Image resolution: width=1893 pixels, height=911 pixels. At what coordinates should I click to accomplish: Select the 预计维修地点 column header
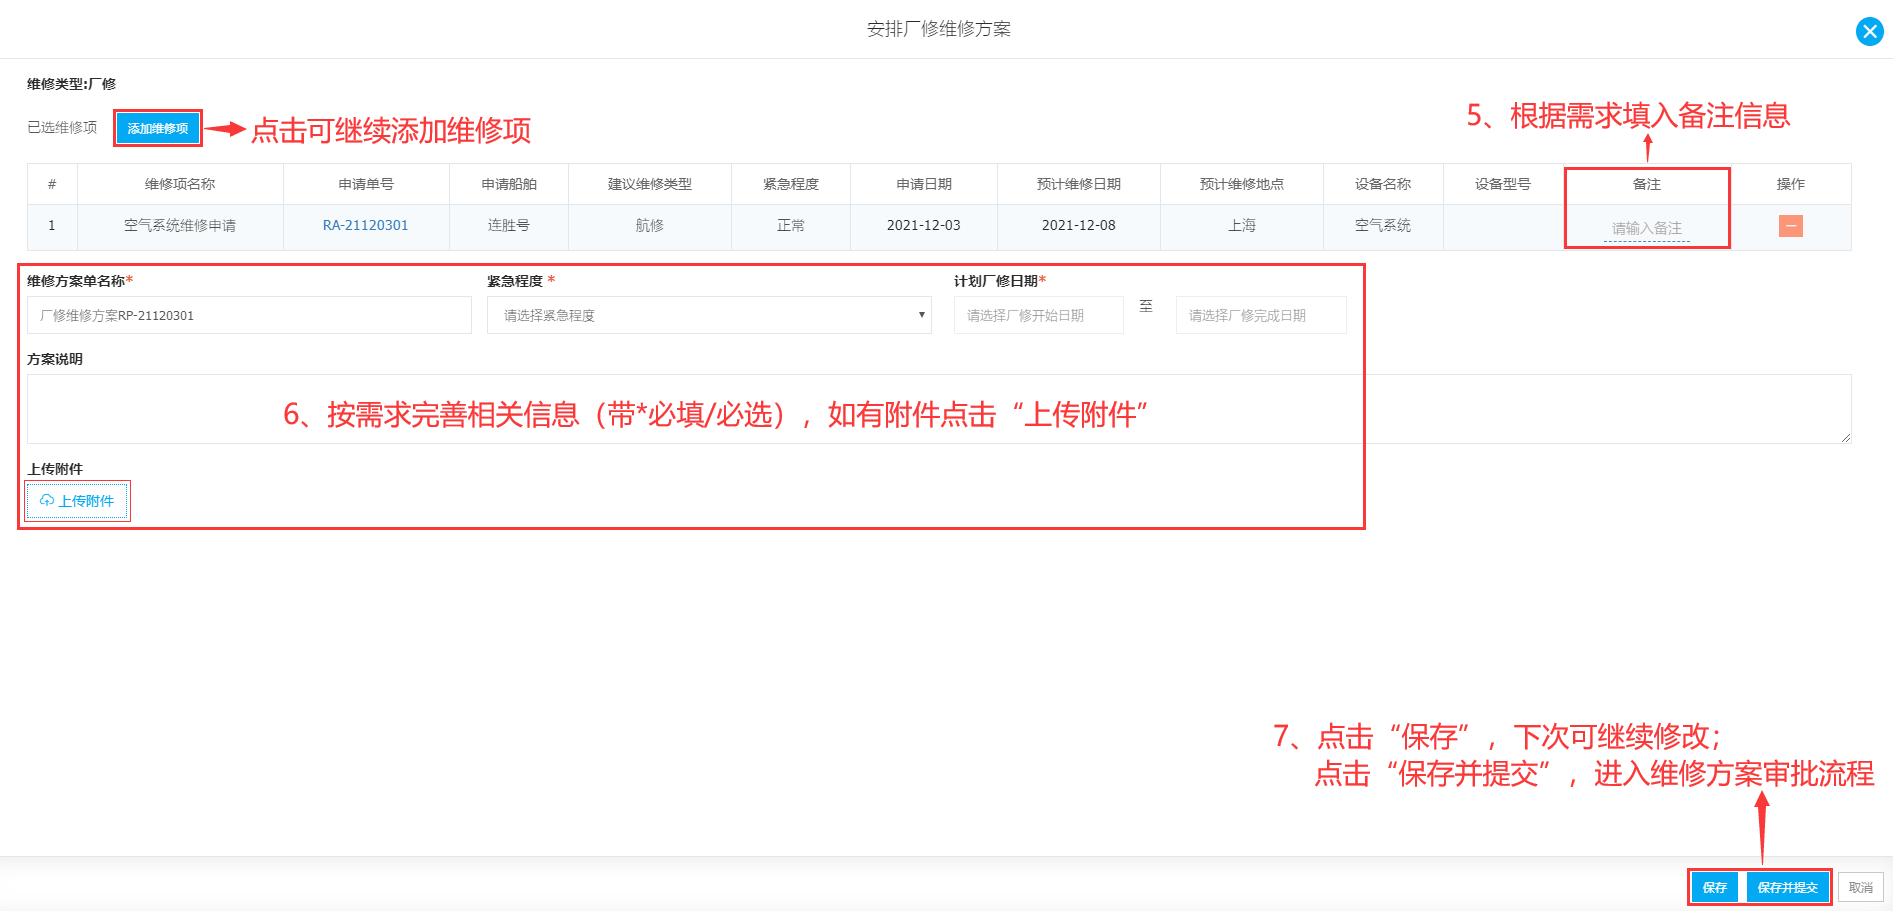[1242, 184]
